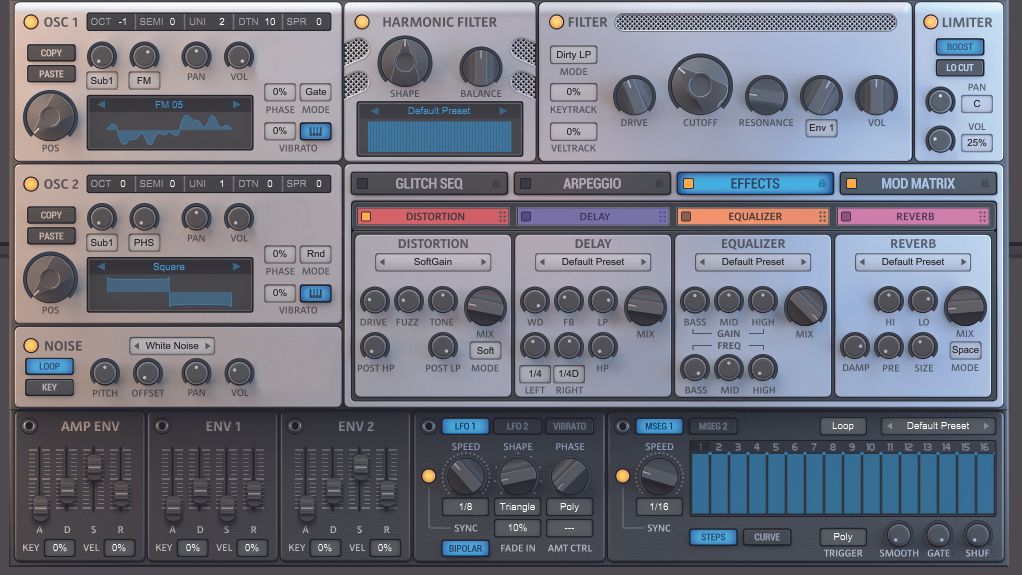Open the Equalizer Default Preset selector
The height and width of the screenshot is (575, 1022).
click(753, 261)
